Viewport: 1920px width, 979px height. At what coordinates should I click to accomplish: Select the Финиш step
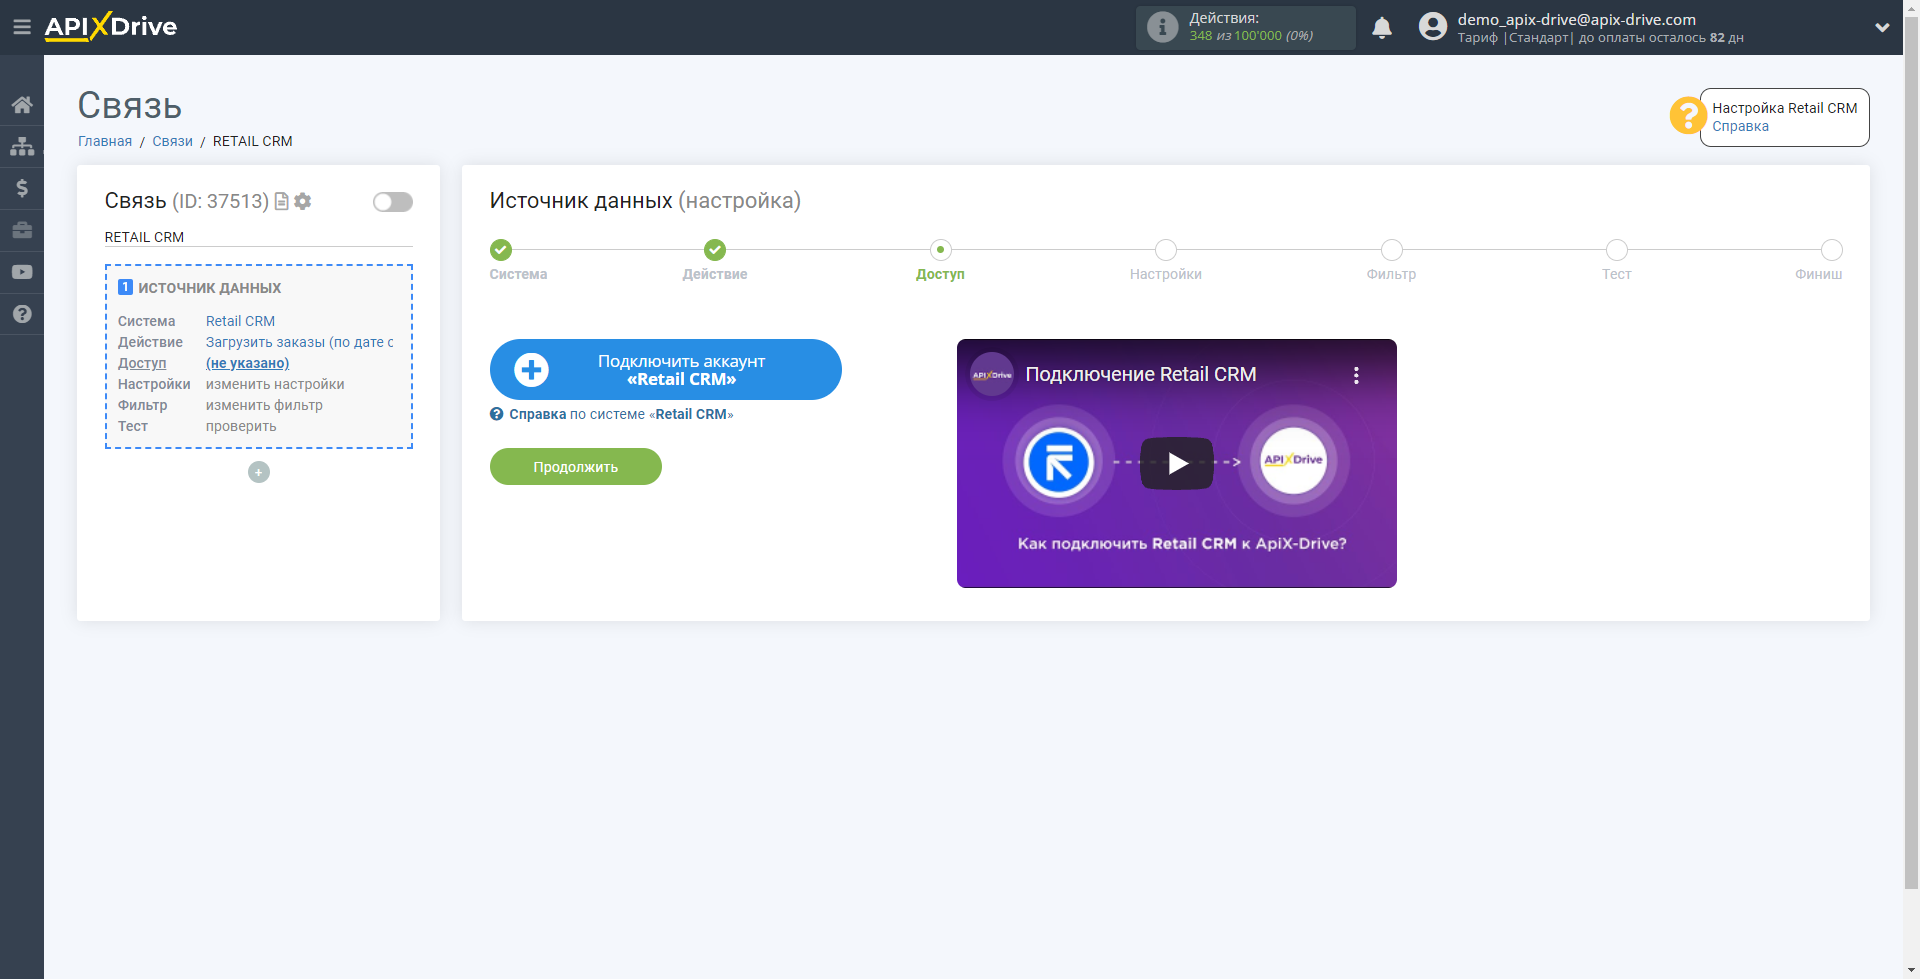1831,250
